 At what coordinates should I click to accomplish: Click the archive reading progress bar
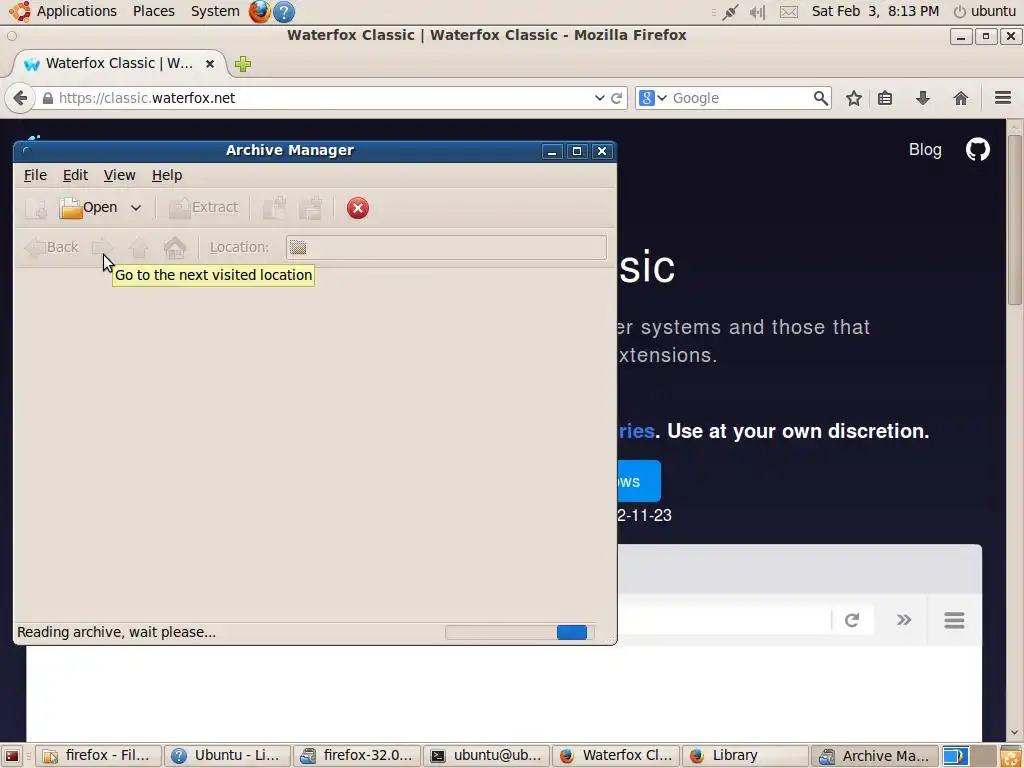click(x=520, y=632)
